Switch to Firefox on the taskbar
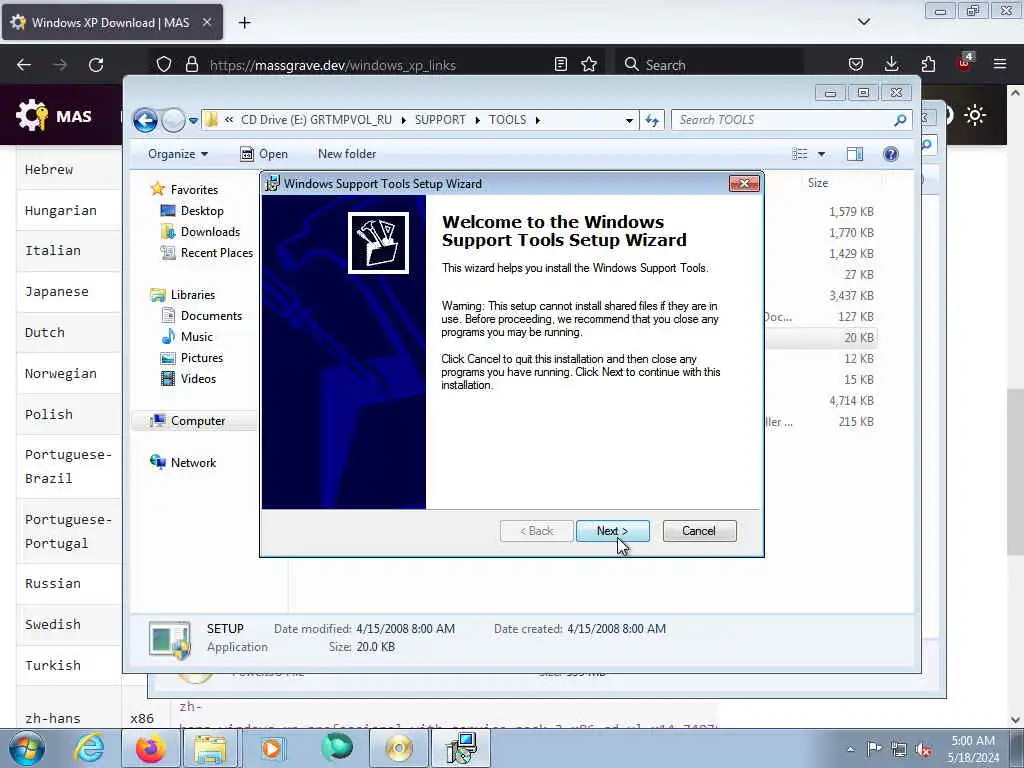 [150, 748]
